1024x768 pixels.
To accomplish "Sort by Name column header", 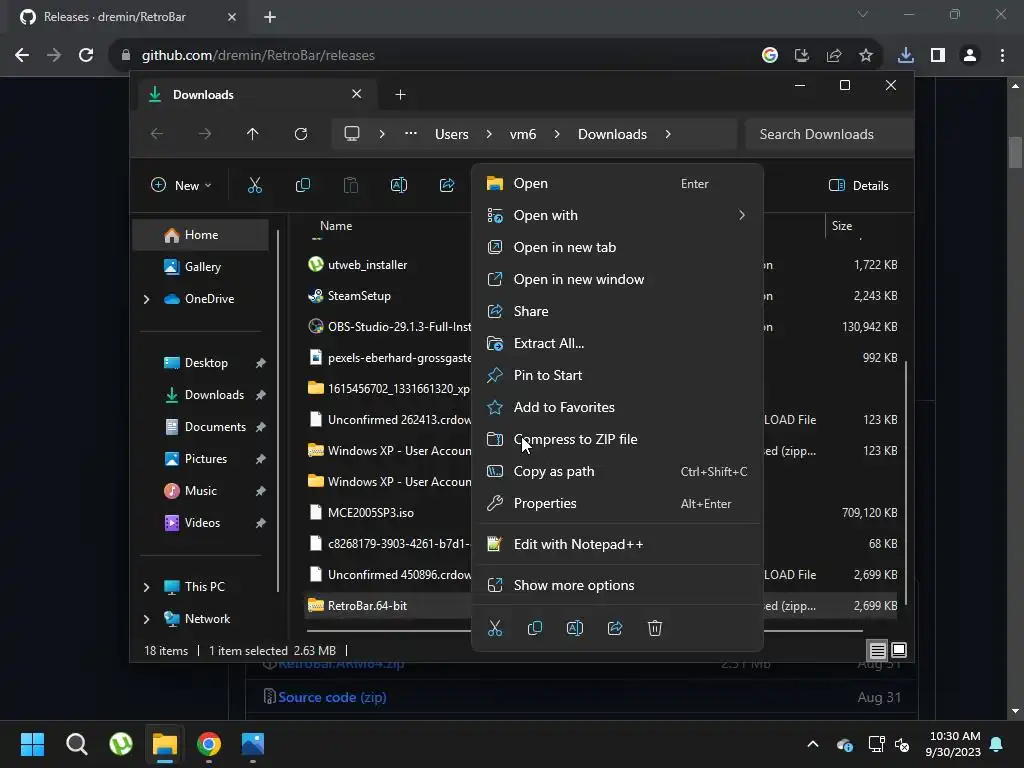I will pyautogui.click(x=336, y=226).
